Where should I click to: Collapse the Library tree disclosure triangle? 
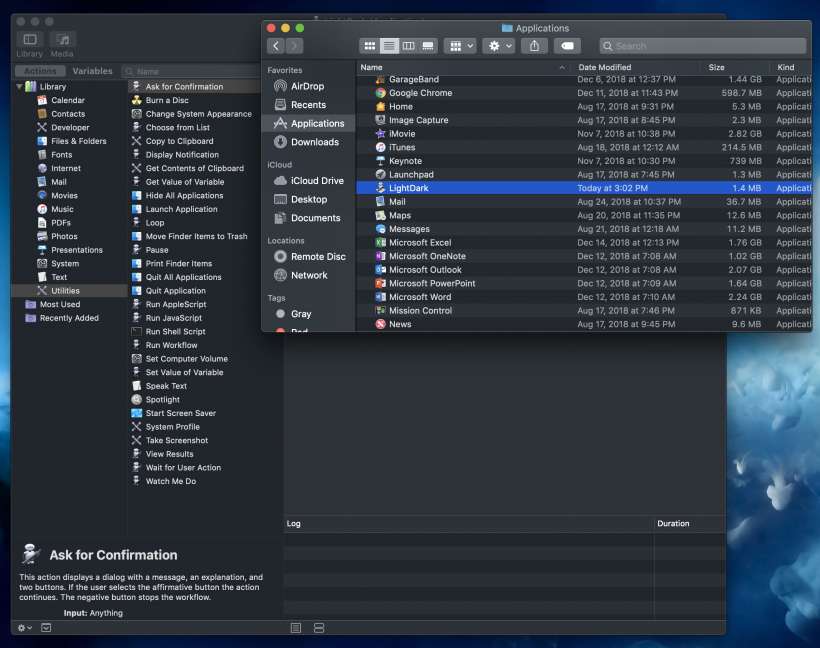[19, 87]
